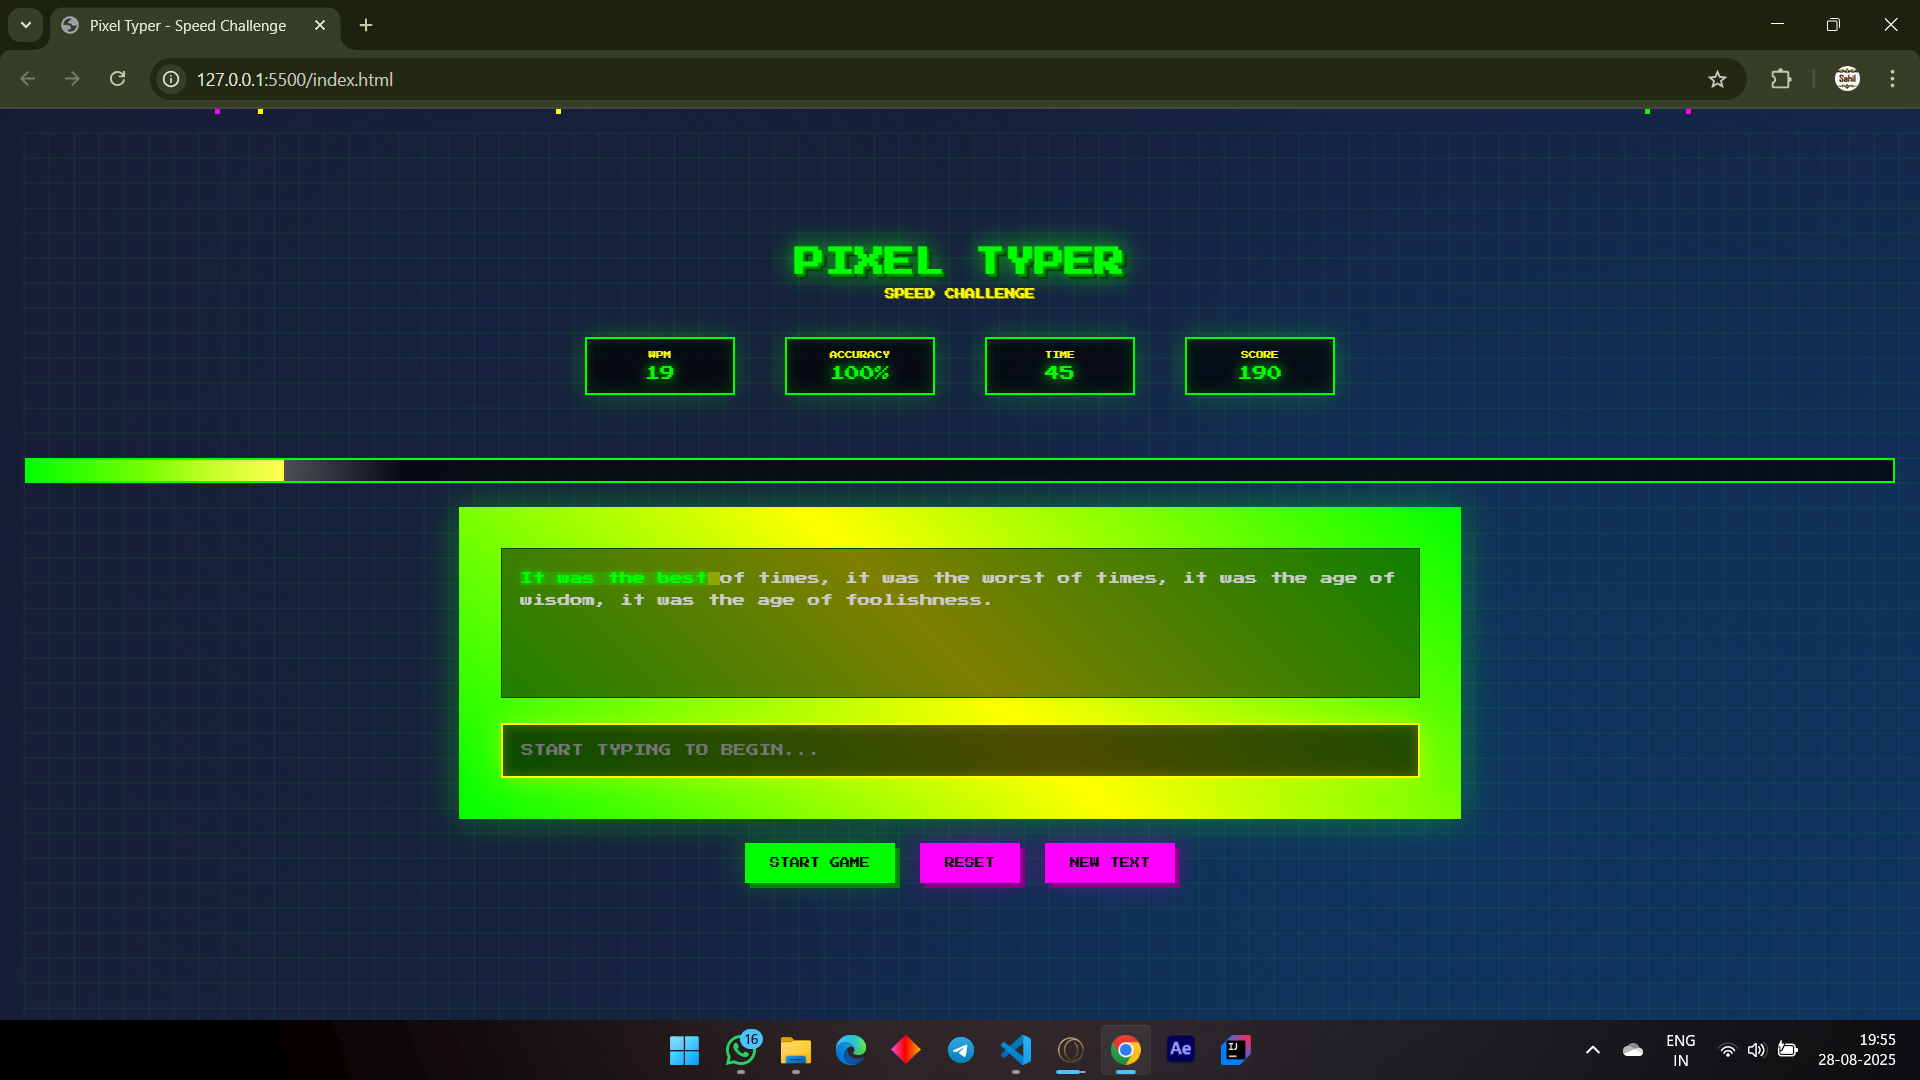Switch to Pixel Typer browser tab

(x=188, y=25)
